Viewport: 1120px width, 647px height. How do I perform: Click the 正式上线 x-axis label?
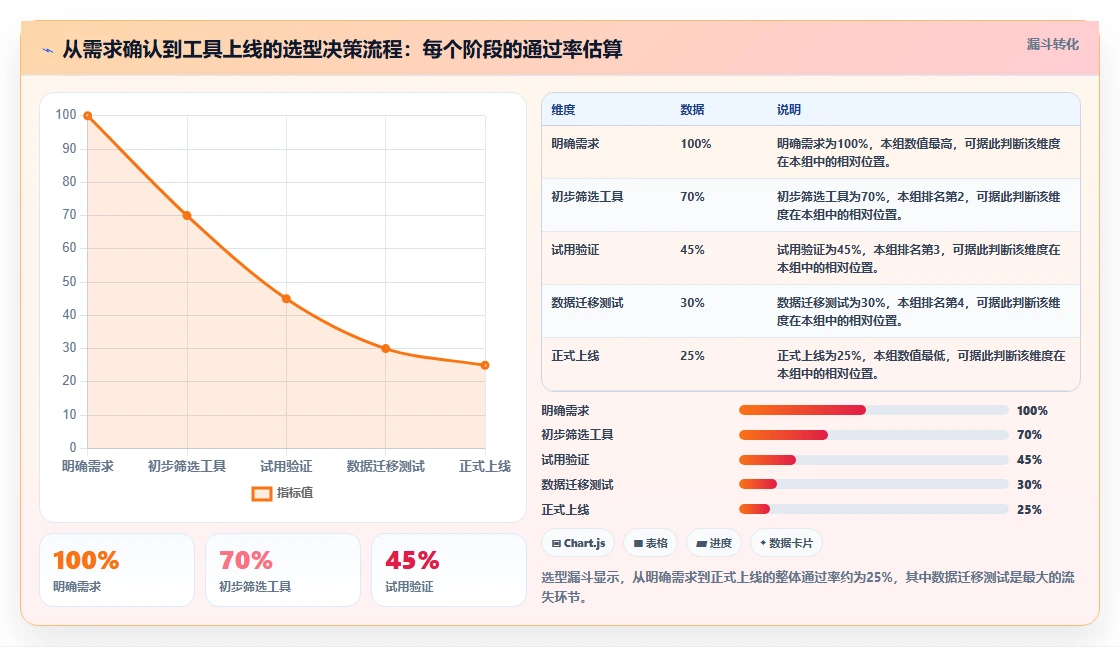pos(485,466)
